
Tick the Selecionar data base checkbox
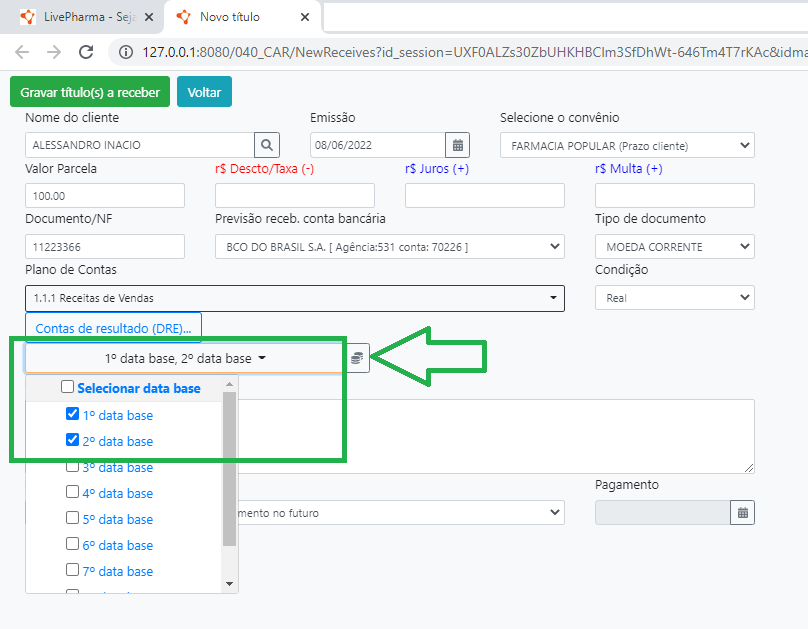pyautogui.click(x=67, y=387)
